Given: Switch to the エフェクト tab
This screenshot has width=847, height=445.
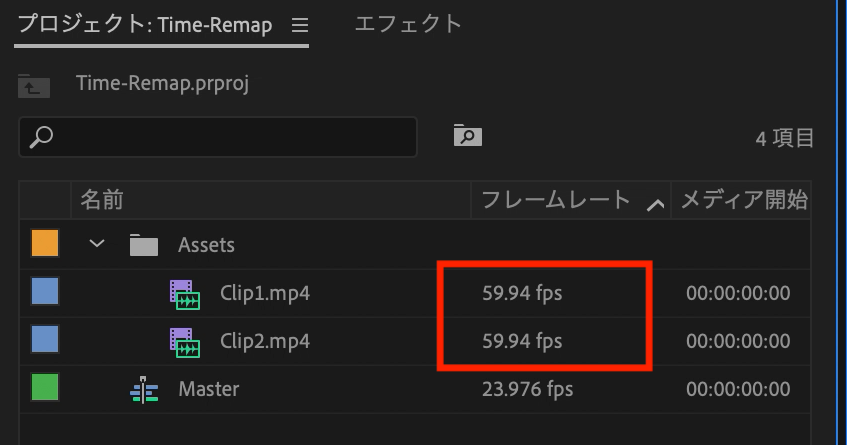Looking at the screenshot, I should (408, 24).
